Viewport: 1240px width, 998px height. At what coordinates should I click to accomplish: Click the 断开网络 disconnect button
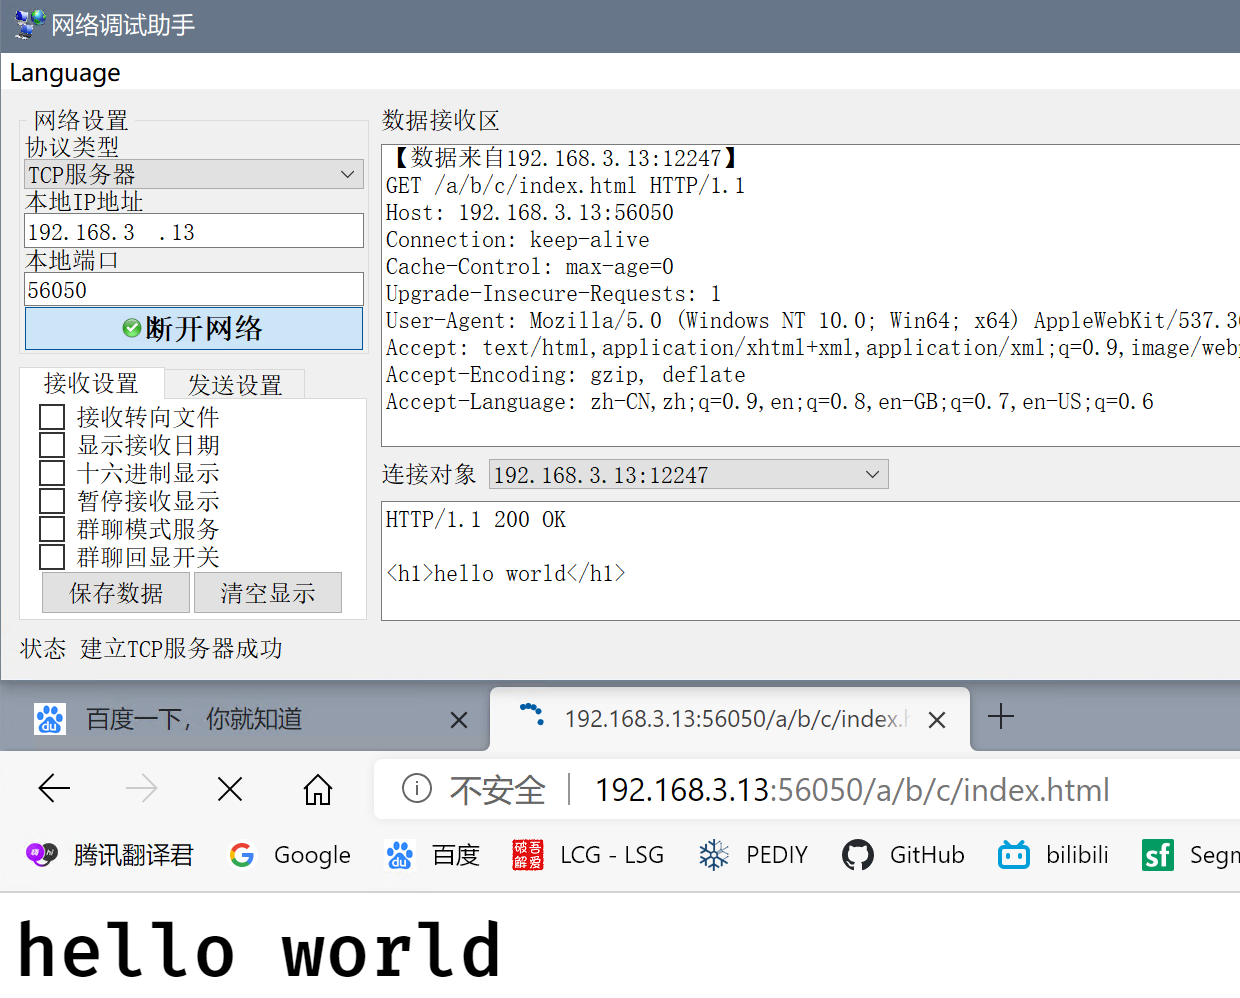(x=193, y=328)
